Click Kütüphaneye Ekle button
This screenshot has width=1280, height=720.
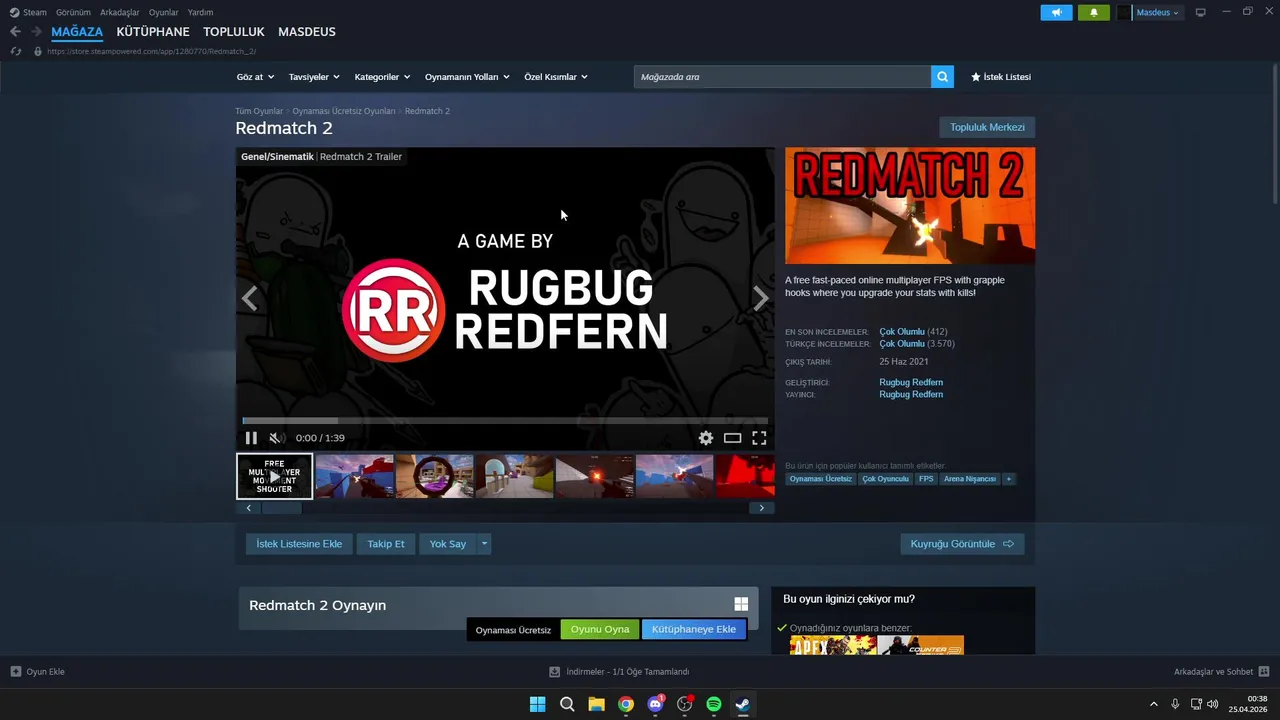point(694,629)
